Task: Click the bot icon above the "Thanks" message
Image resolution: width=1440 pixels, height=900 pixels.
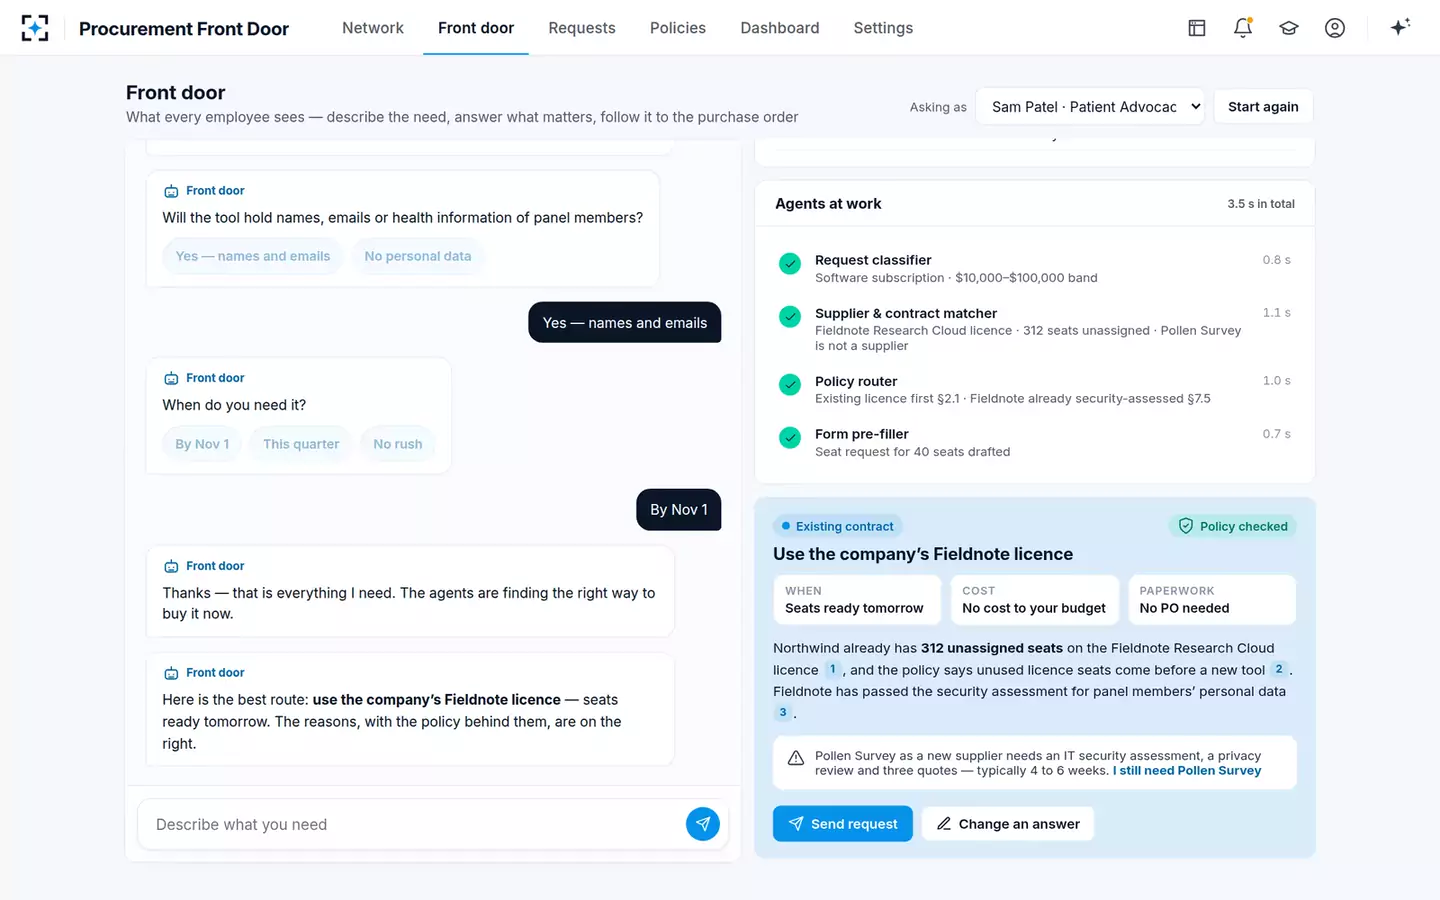Action: tap(171, 566)
